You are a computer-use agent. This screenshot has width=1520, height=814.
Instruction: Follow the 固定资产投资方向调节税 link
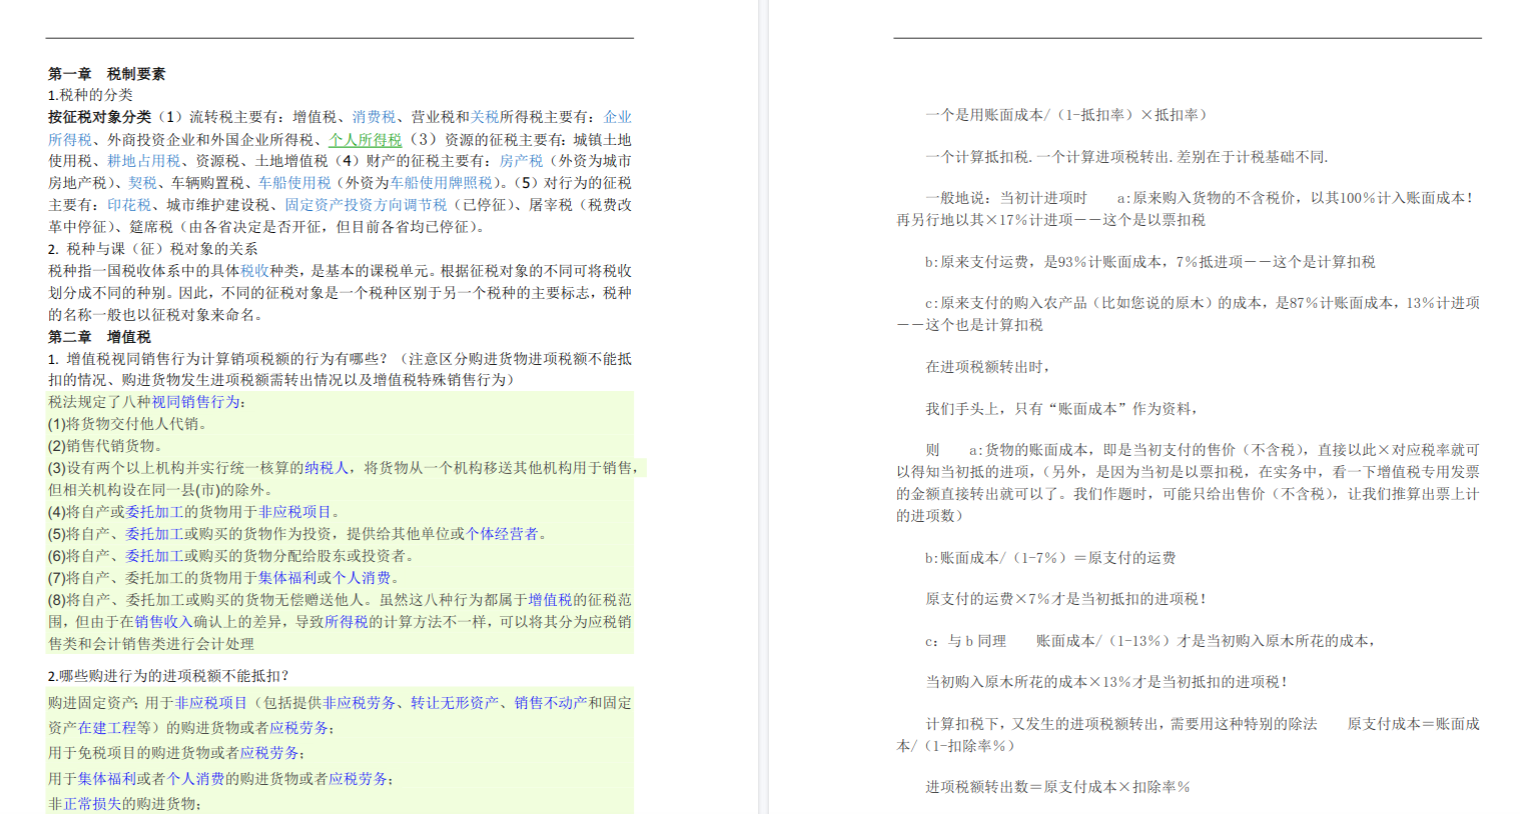(x=366, y=205)
